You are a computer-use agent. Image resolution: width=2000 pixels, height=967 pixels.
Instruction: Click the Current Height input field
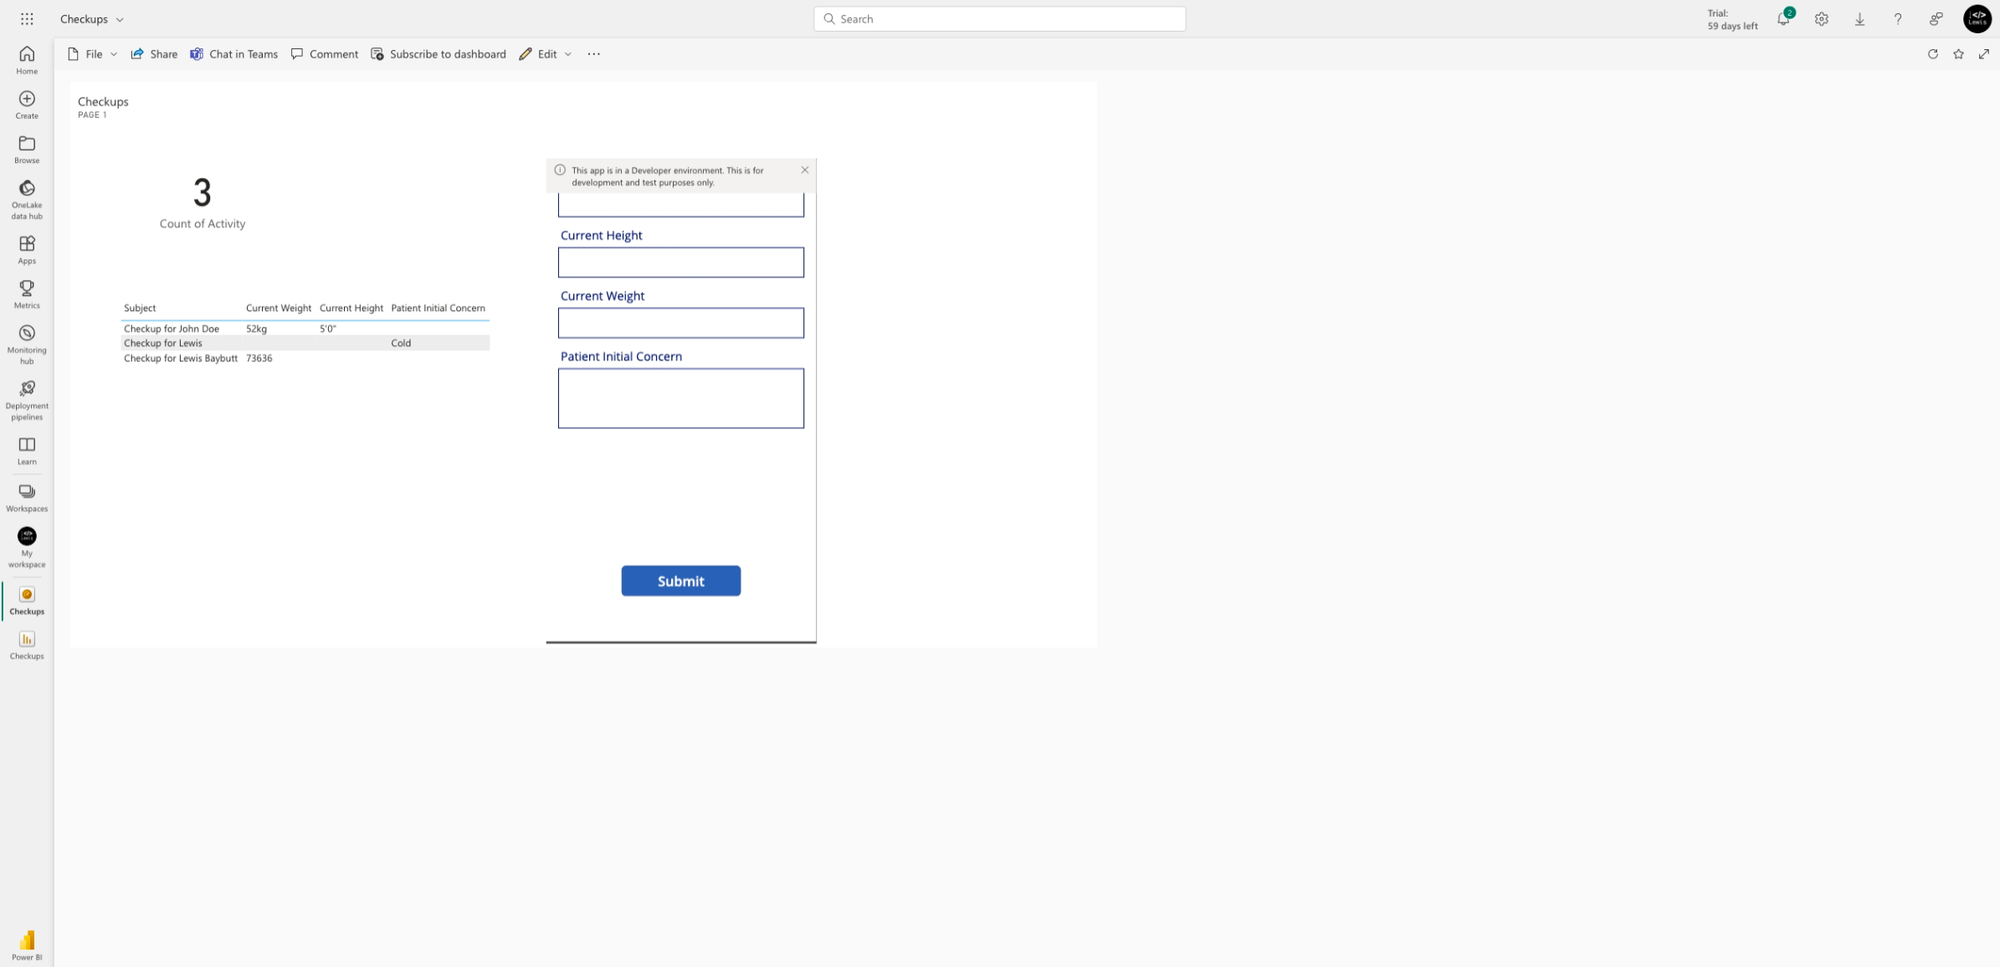coord(681,262)
